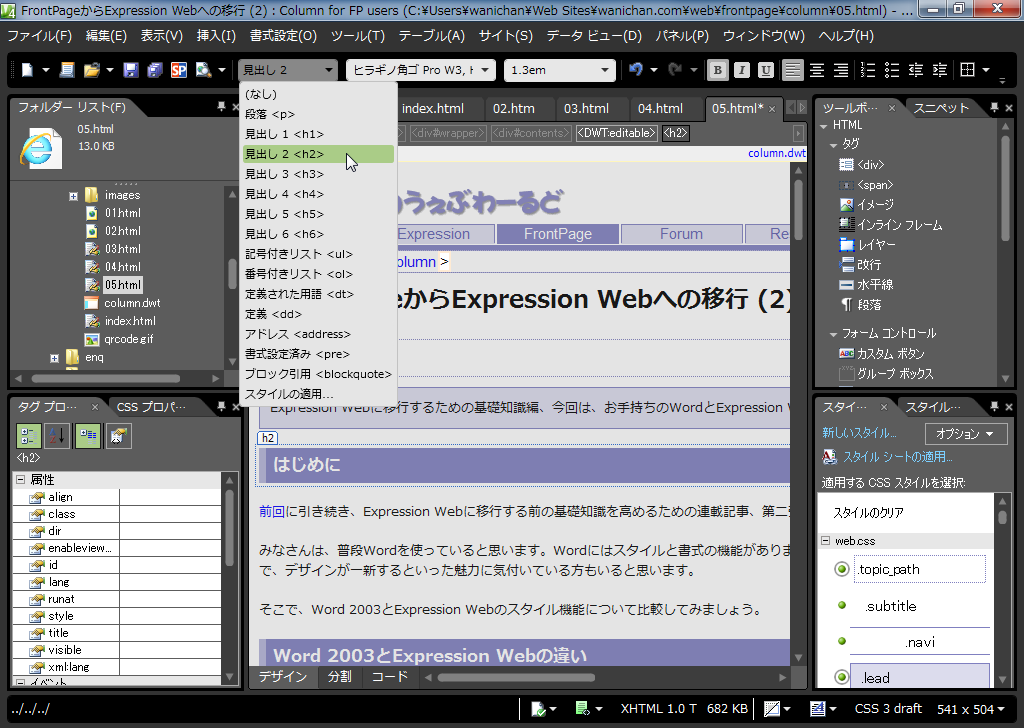Apply numbered list formatting
Image resolution: width=1024 pixels, height=728 pixels.
click(x=868, y=70)
